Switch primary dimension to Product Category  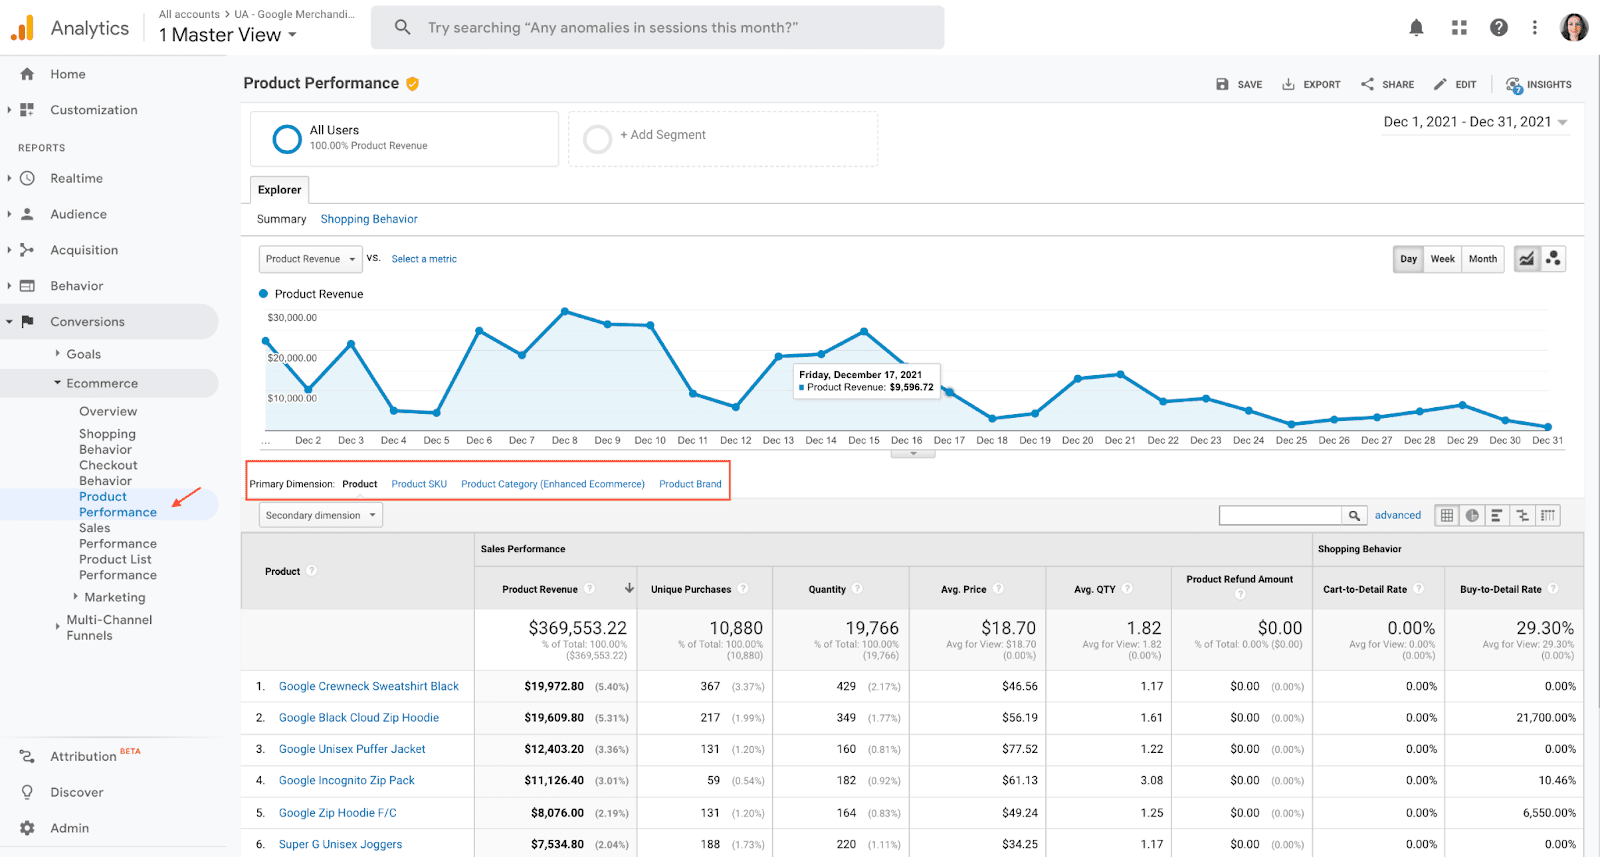point(553,484)
